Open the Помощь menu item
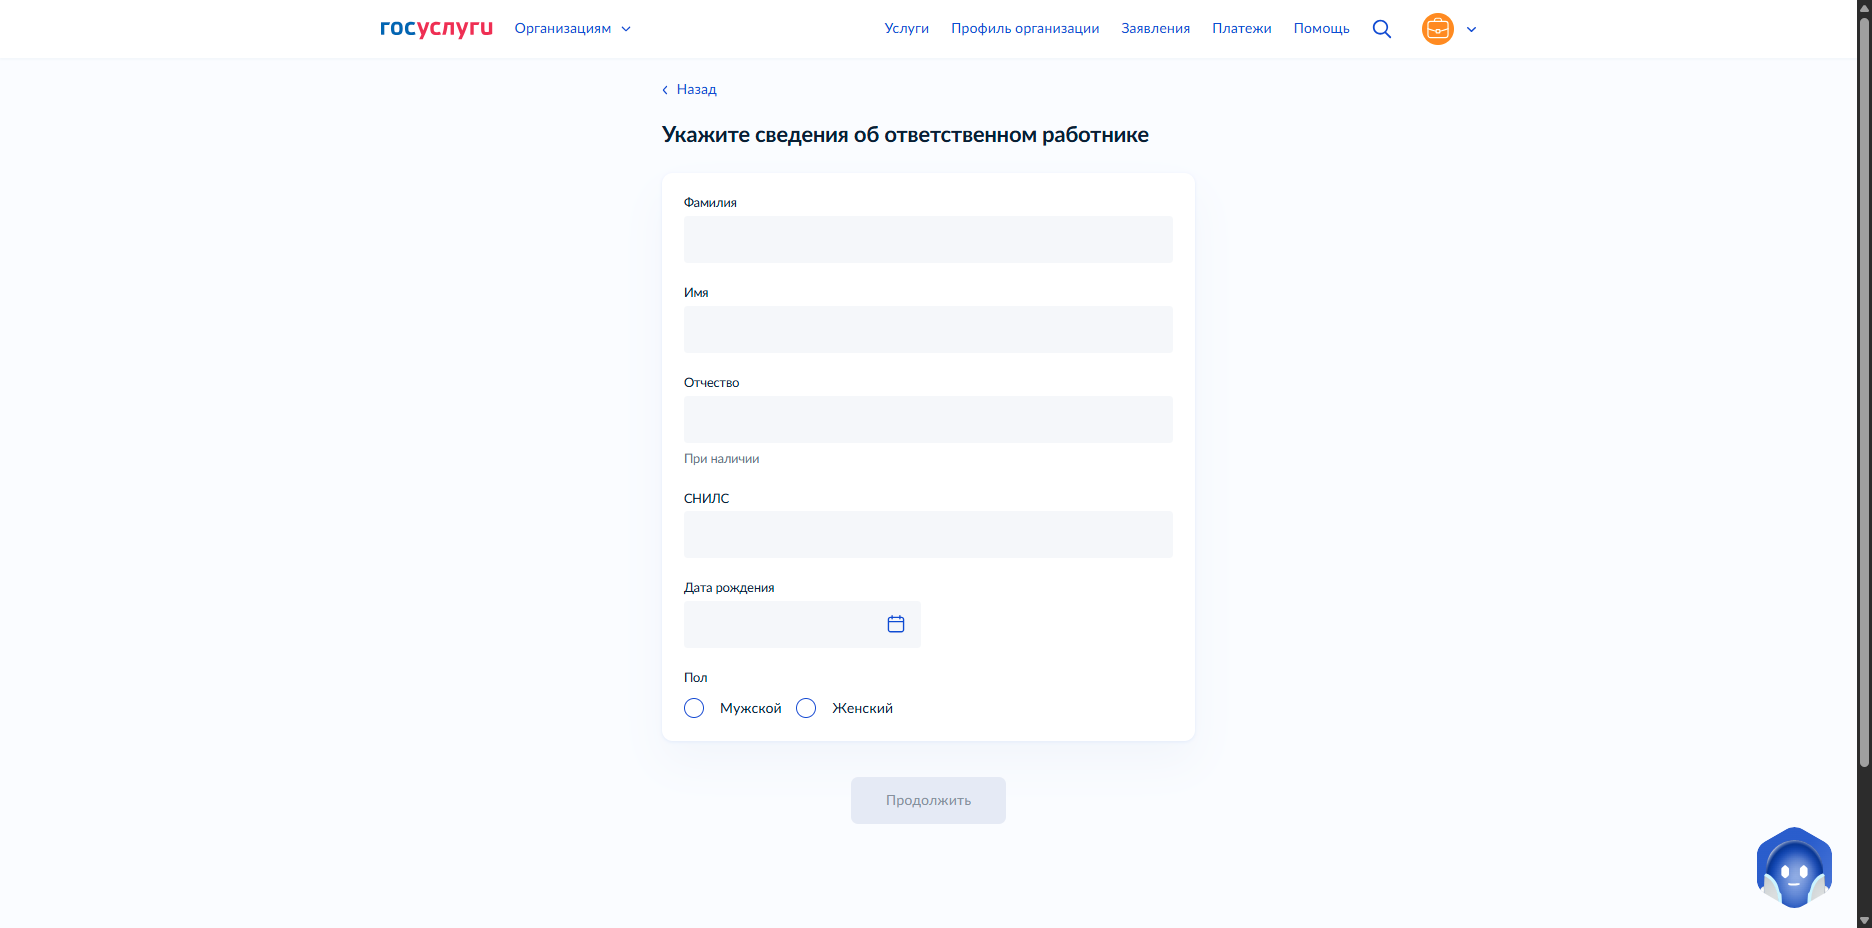 pyautogui.click(x=1322, y=29)
